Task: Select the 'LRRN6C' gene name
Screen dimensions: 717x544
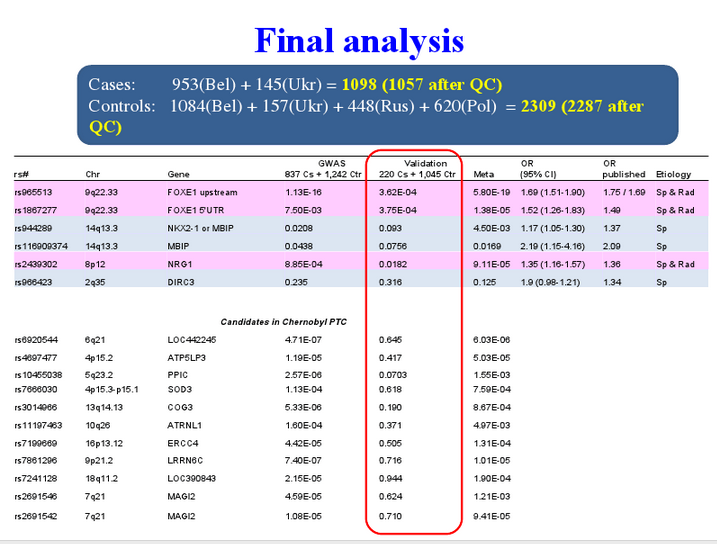Action: click(185, 461)
